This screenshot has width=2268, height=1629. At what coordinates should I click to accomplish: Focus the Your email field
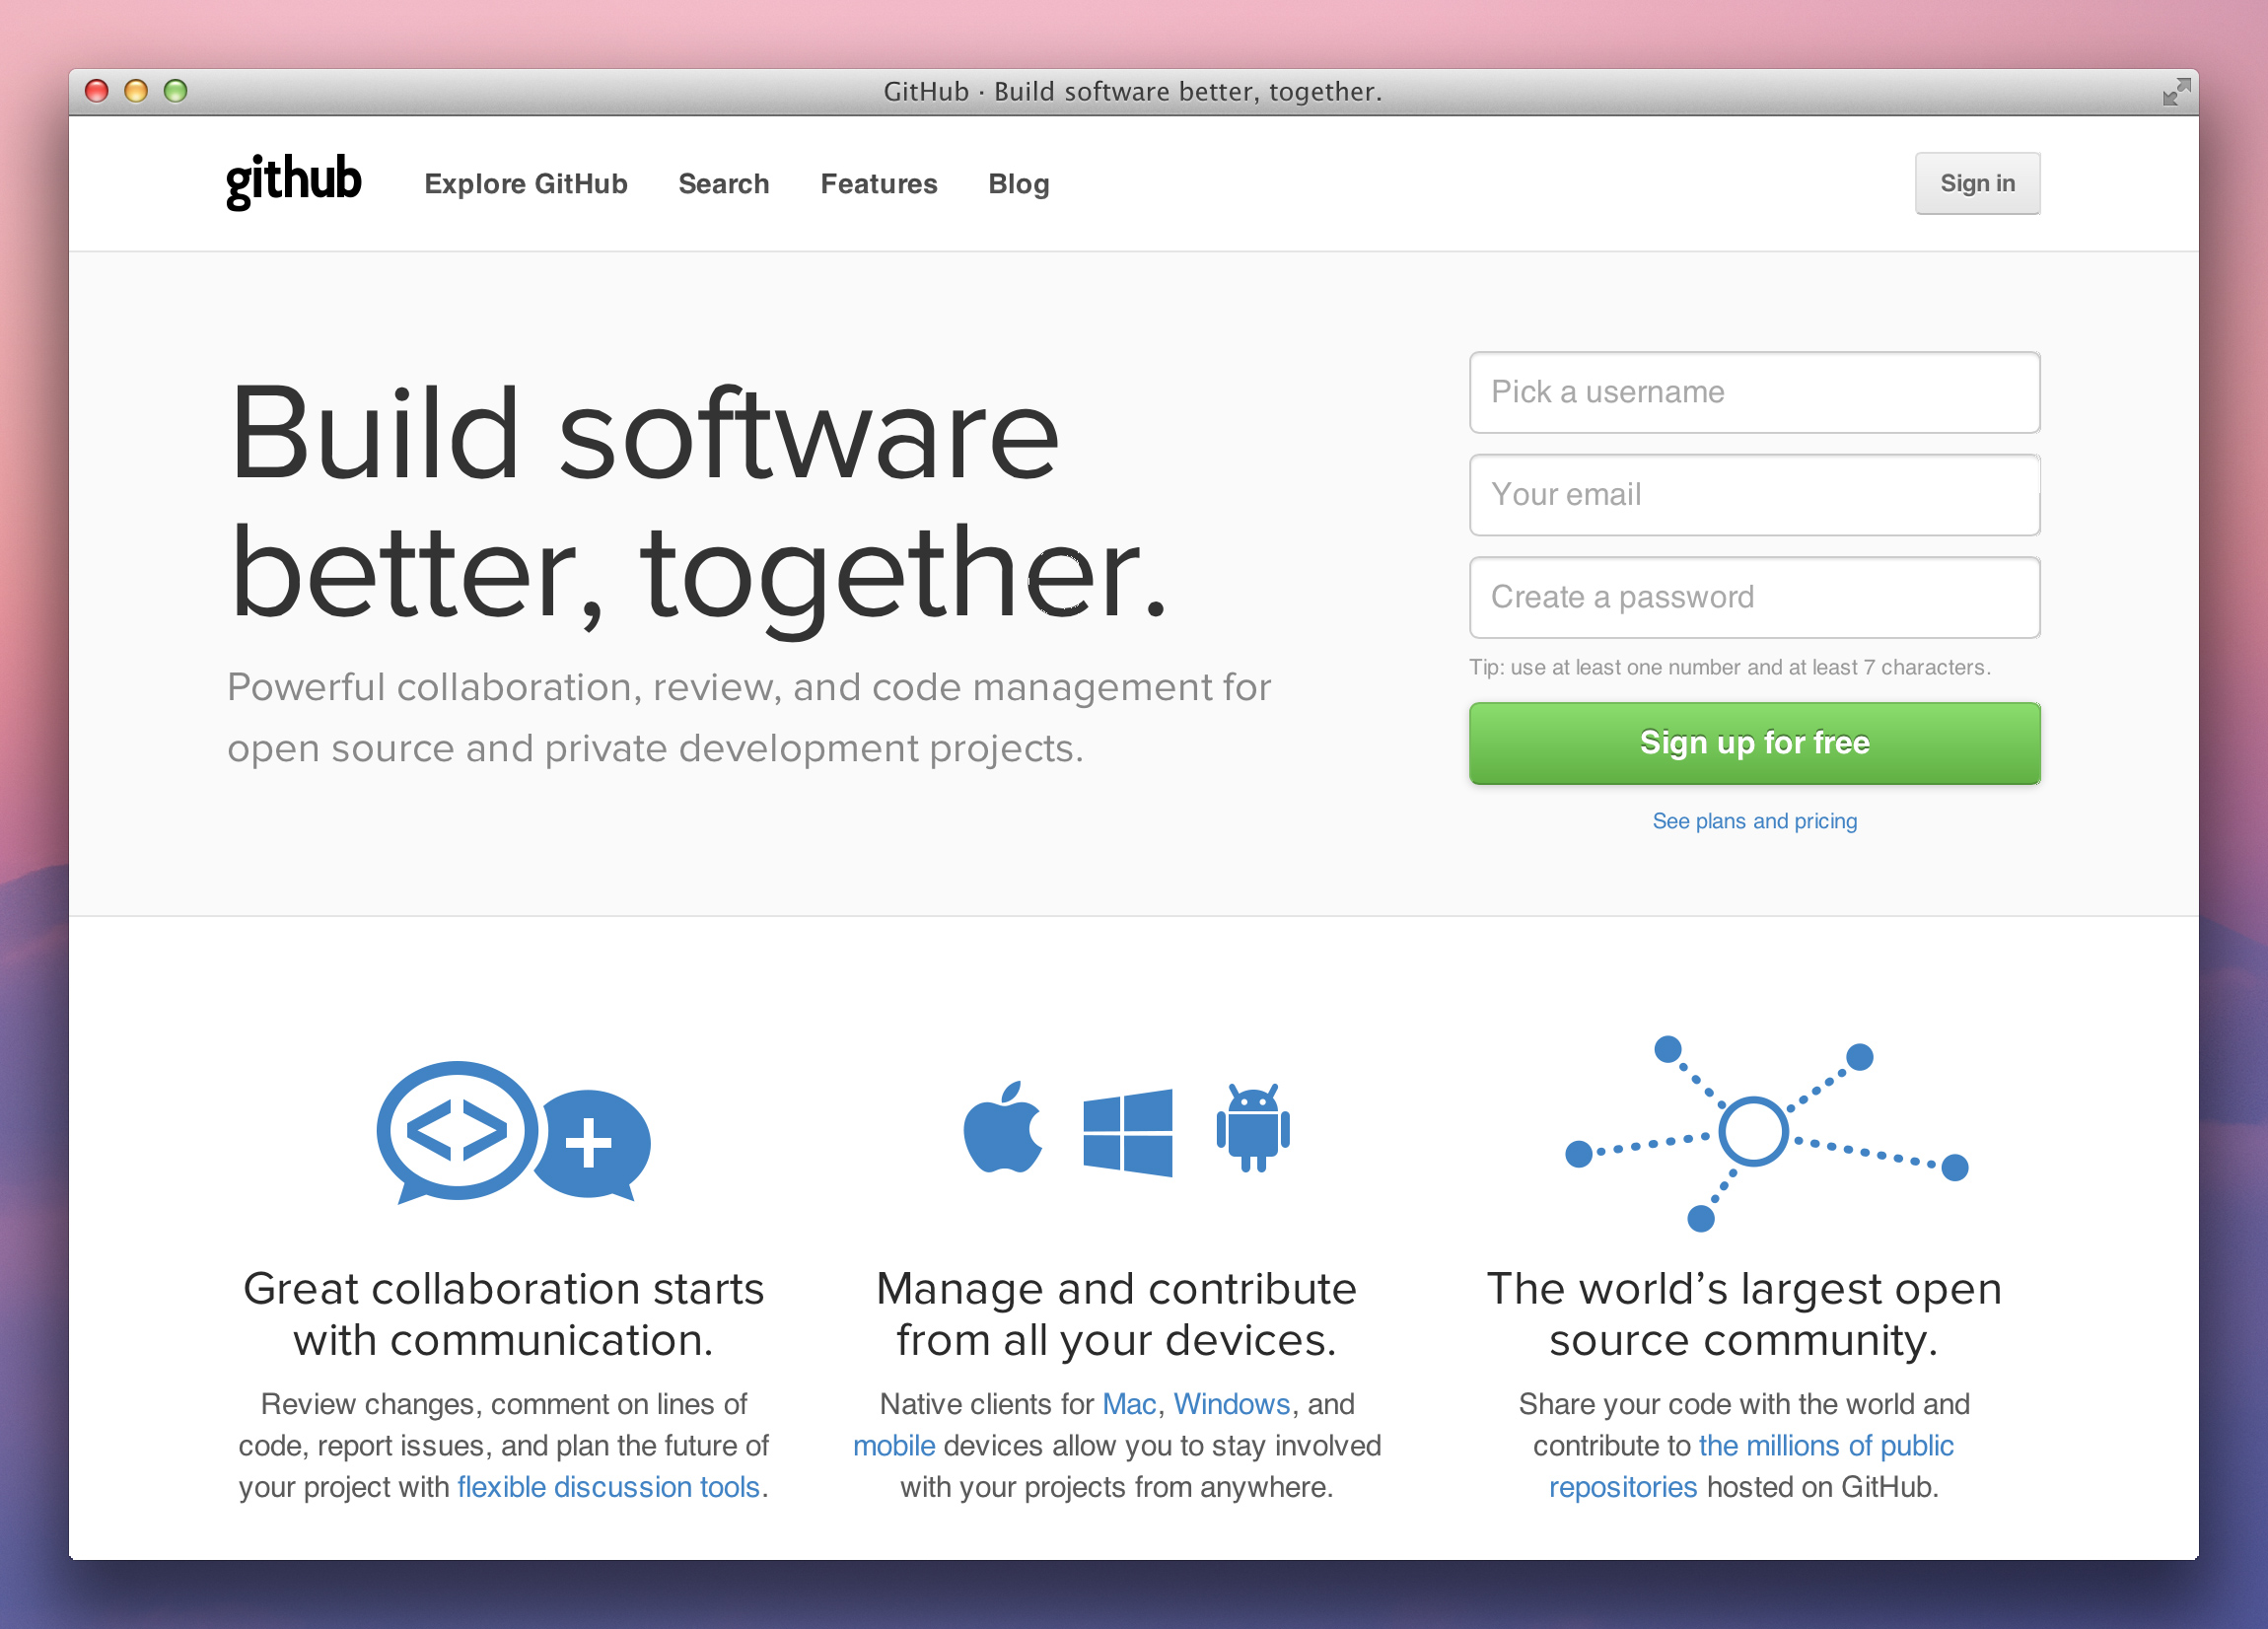click(1754, 495)
